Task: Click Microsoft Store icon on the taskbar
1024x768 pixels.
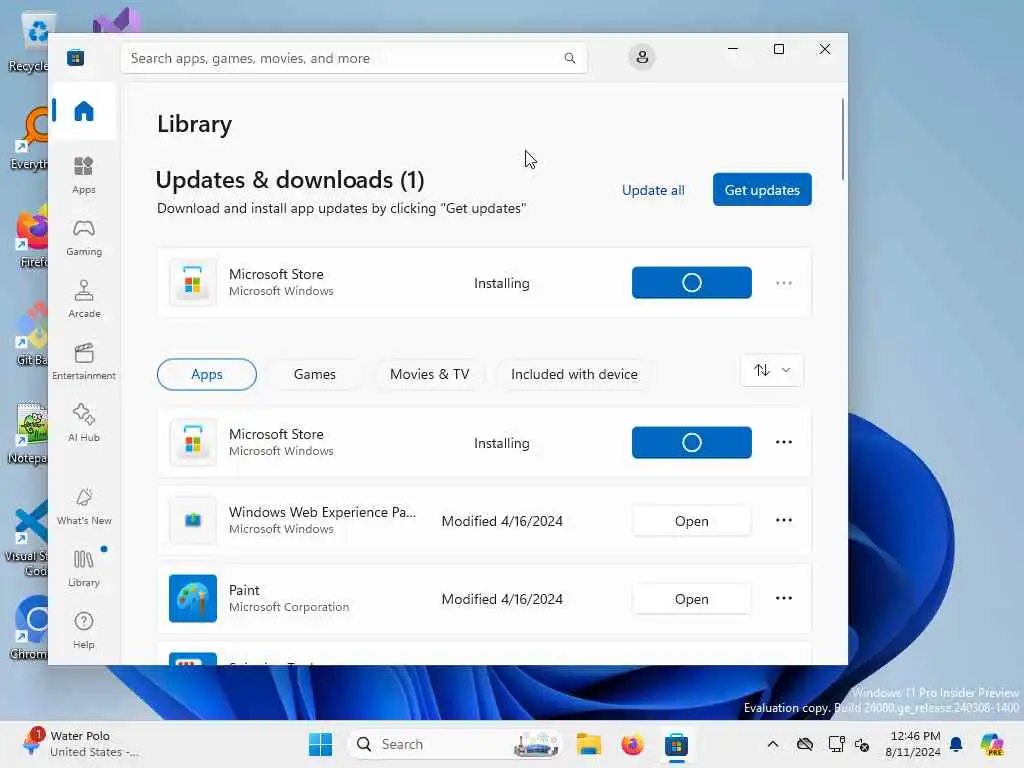Action: [677, 744]
